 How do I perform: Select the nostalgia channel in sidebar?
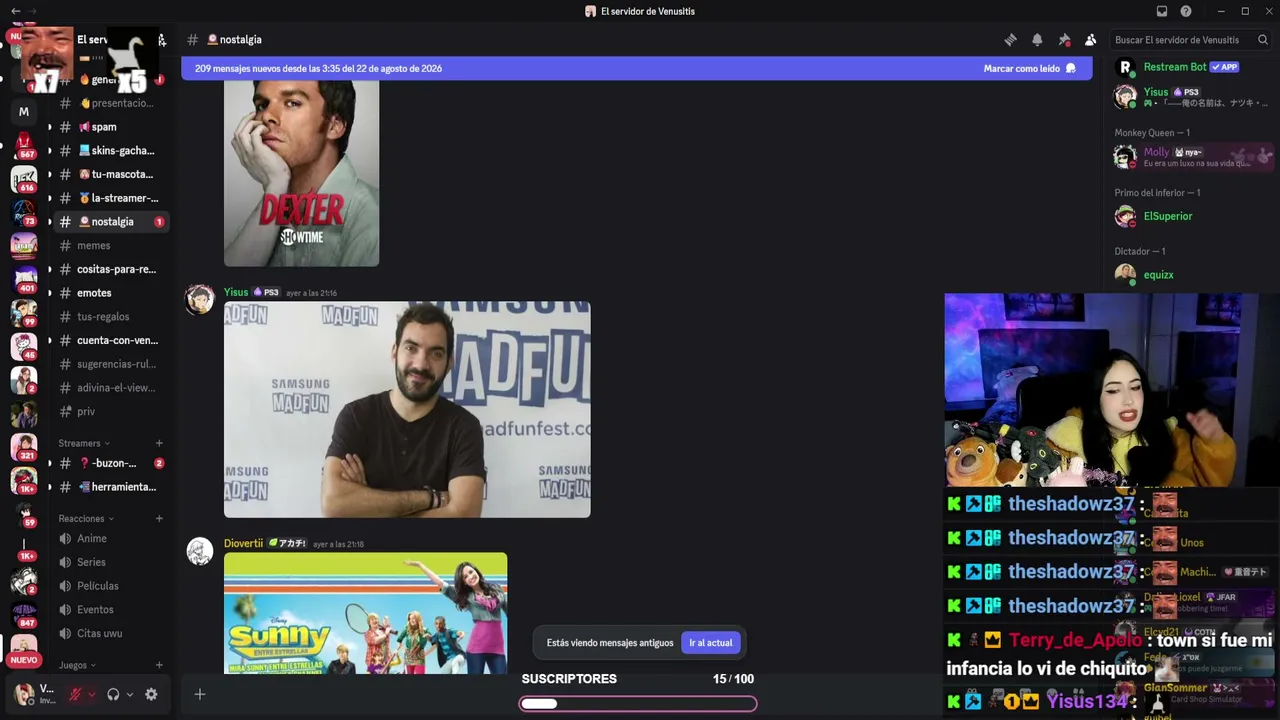coord(110,222)
